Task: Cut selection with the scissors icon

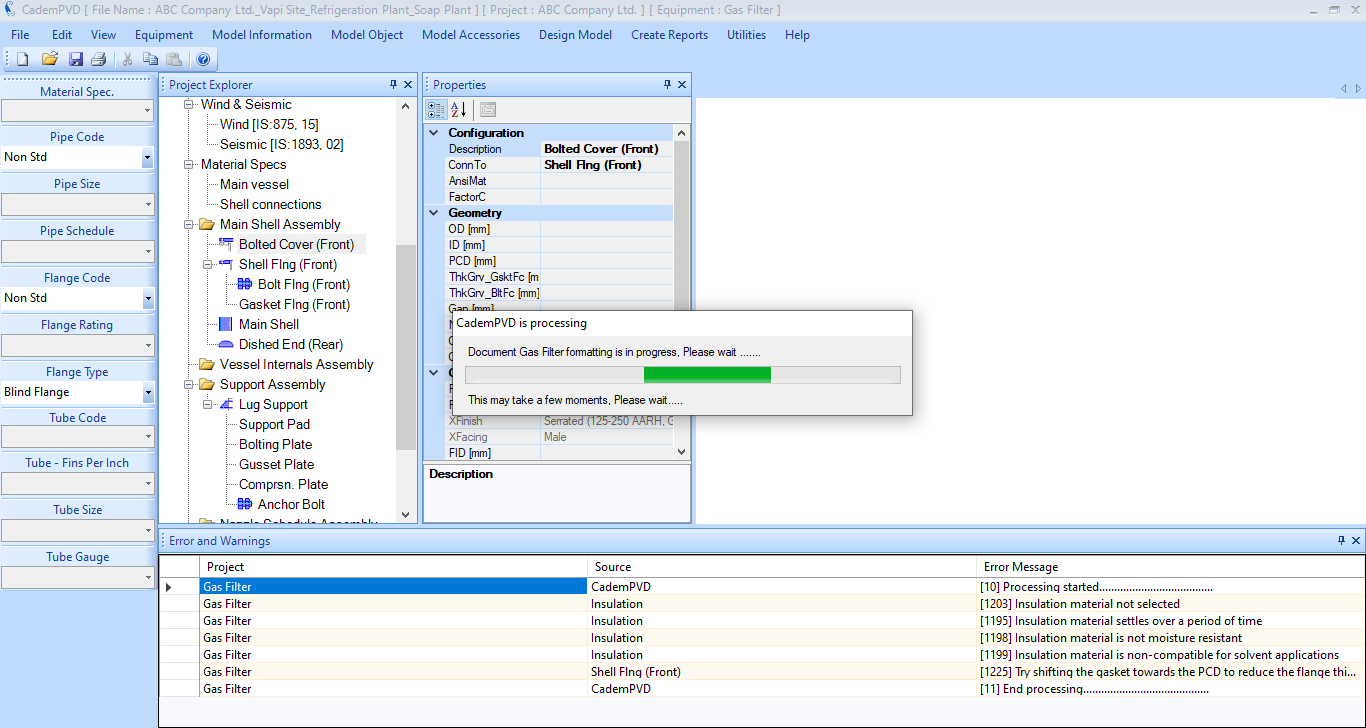Action: (128, 59)
